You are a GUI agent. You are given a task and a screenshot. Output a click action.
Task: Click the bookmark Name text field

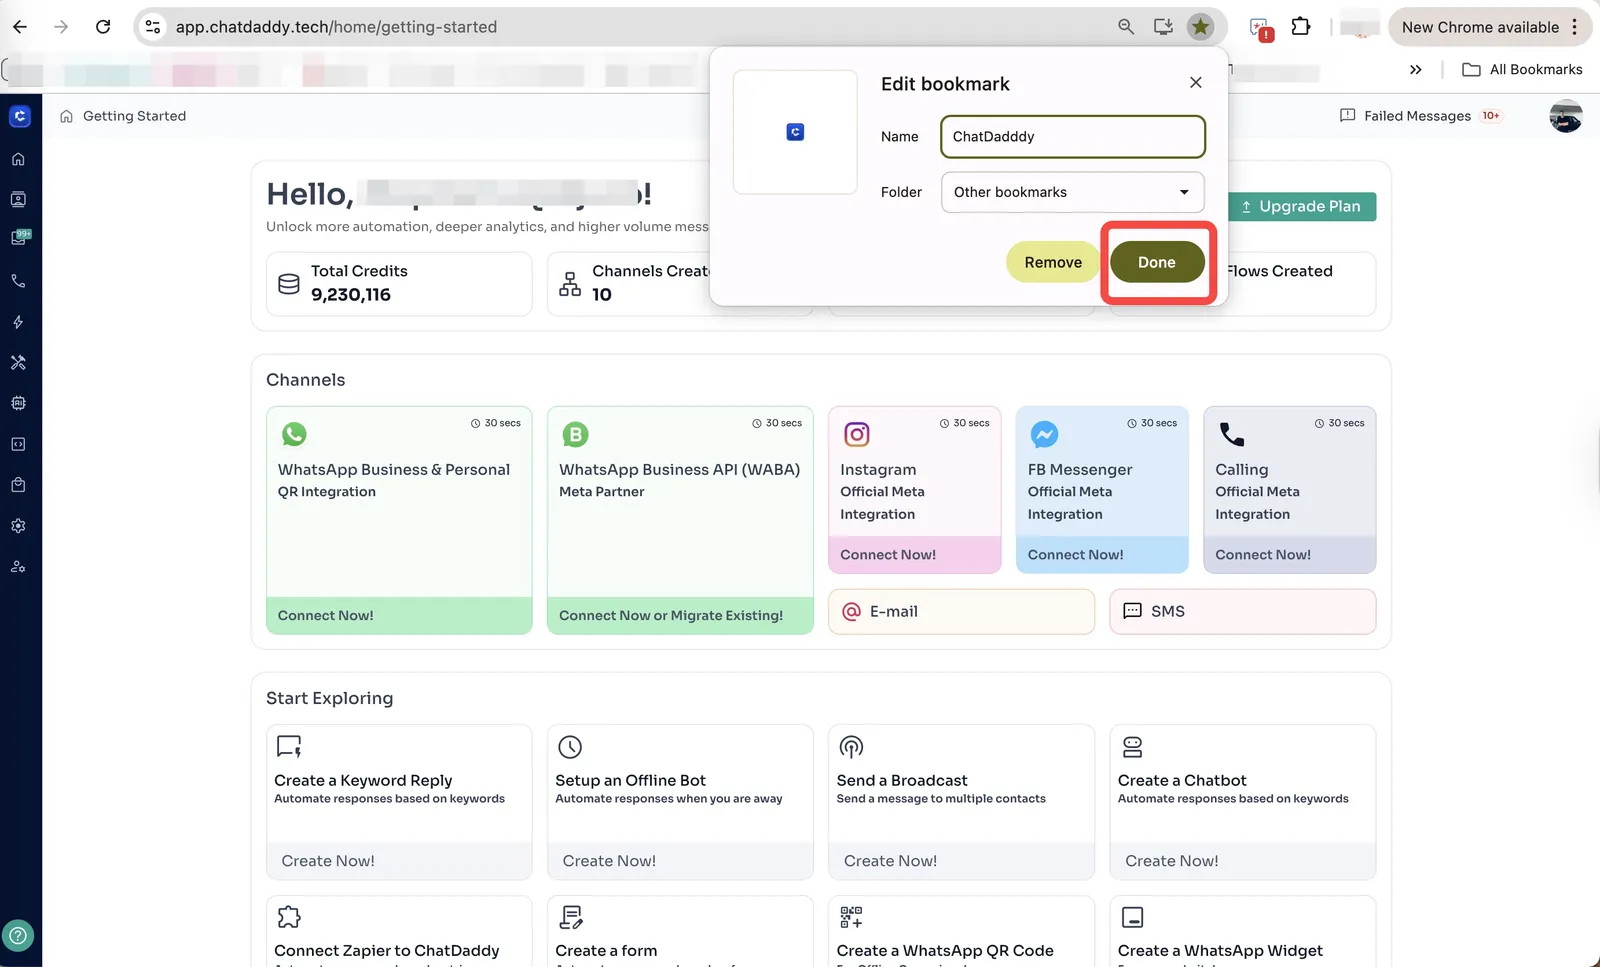[1072, 137]
